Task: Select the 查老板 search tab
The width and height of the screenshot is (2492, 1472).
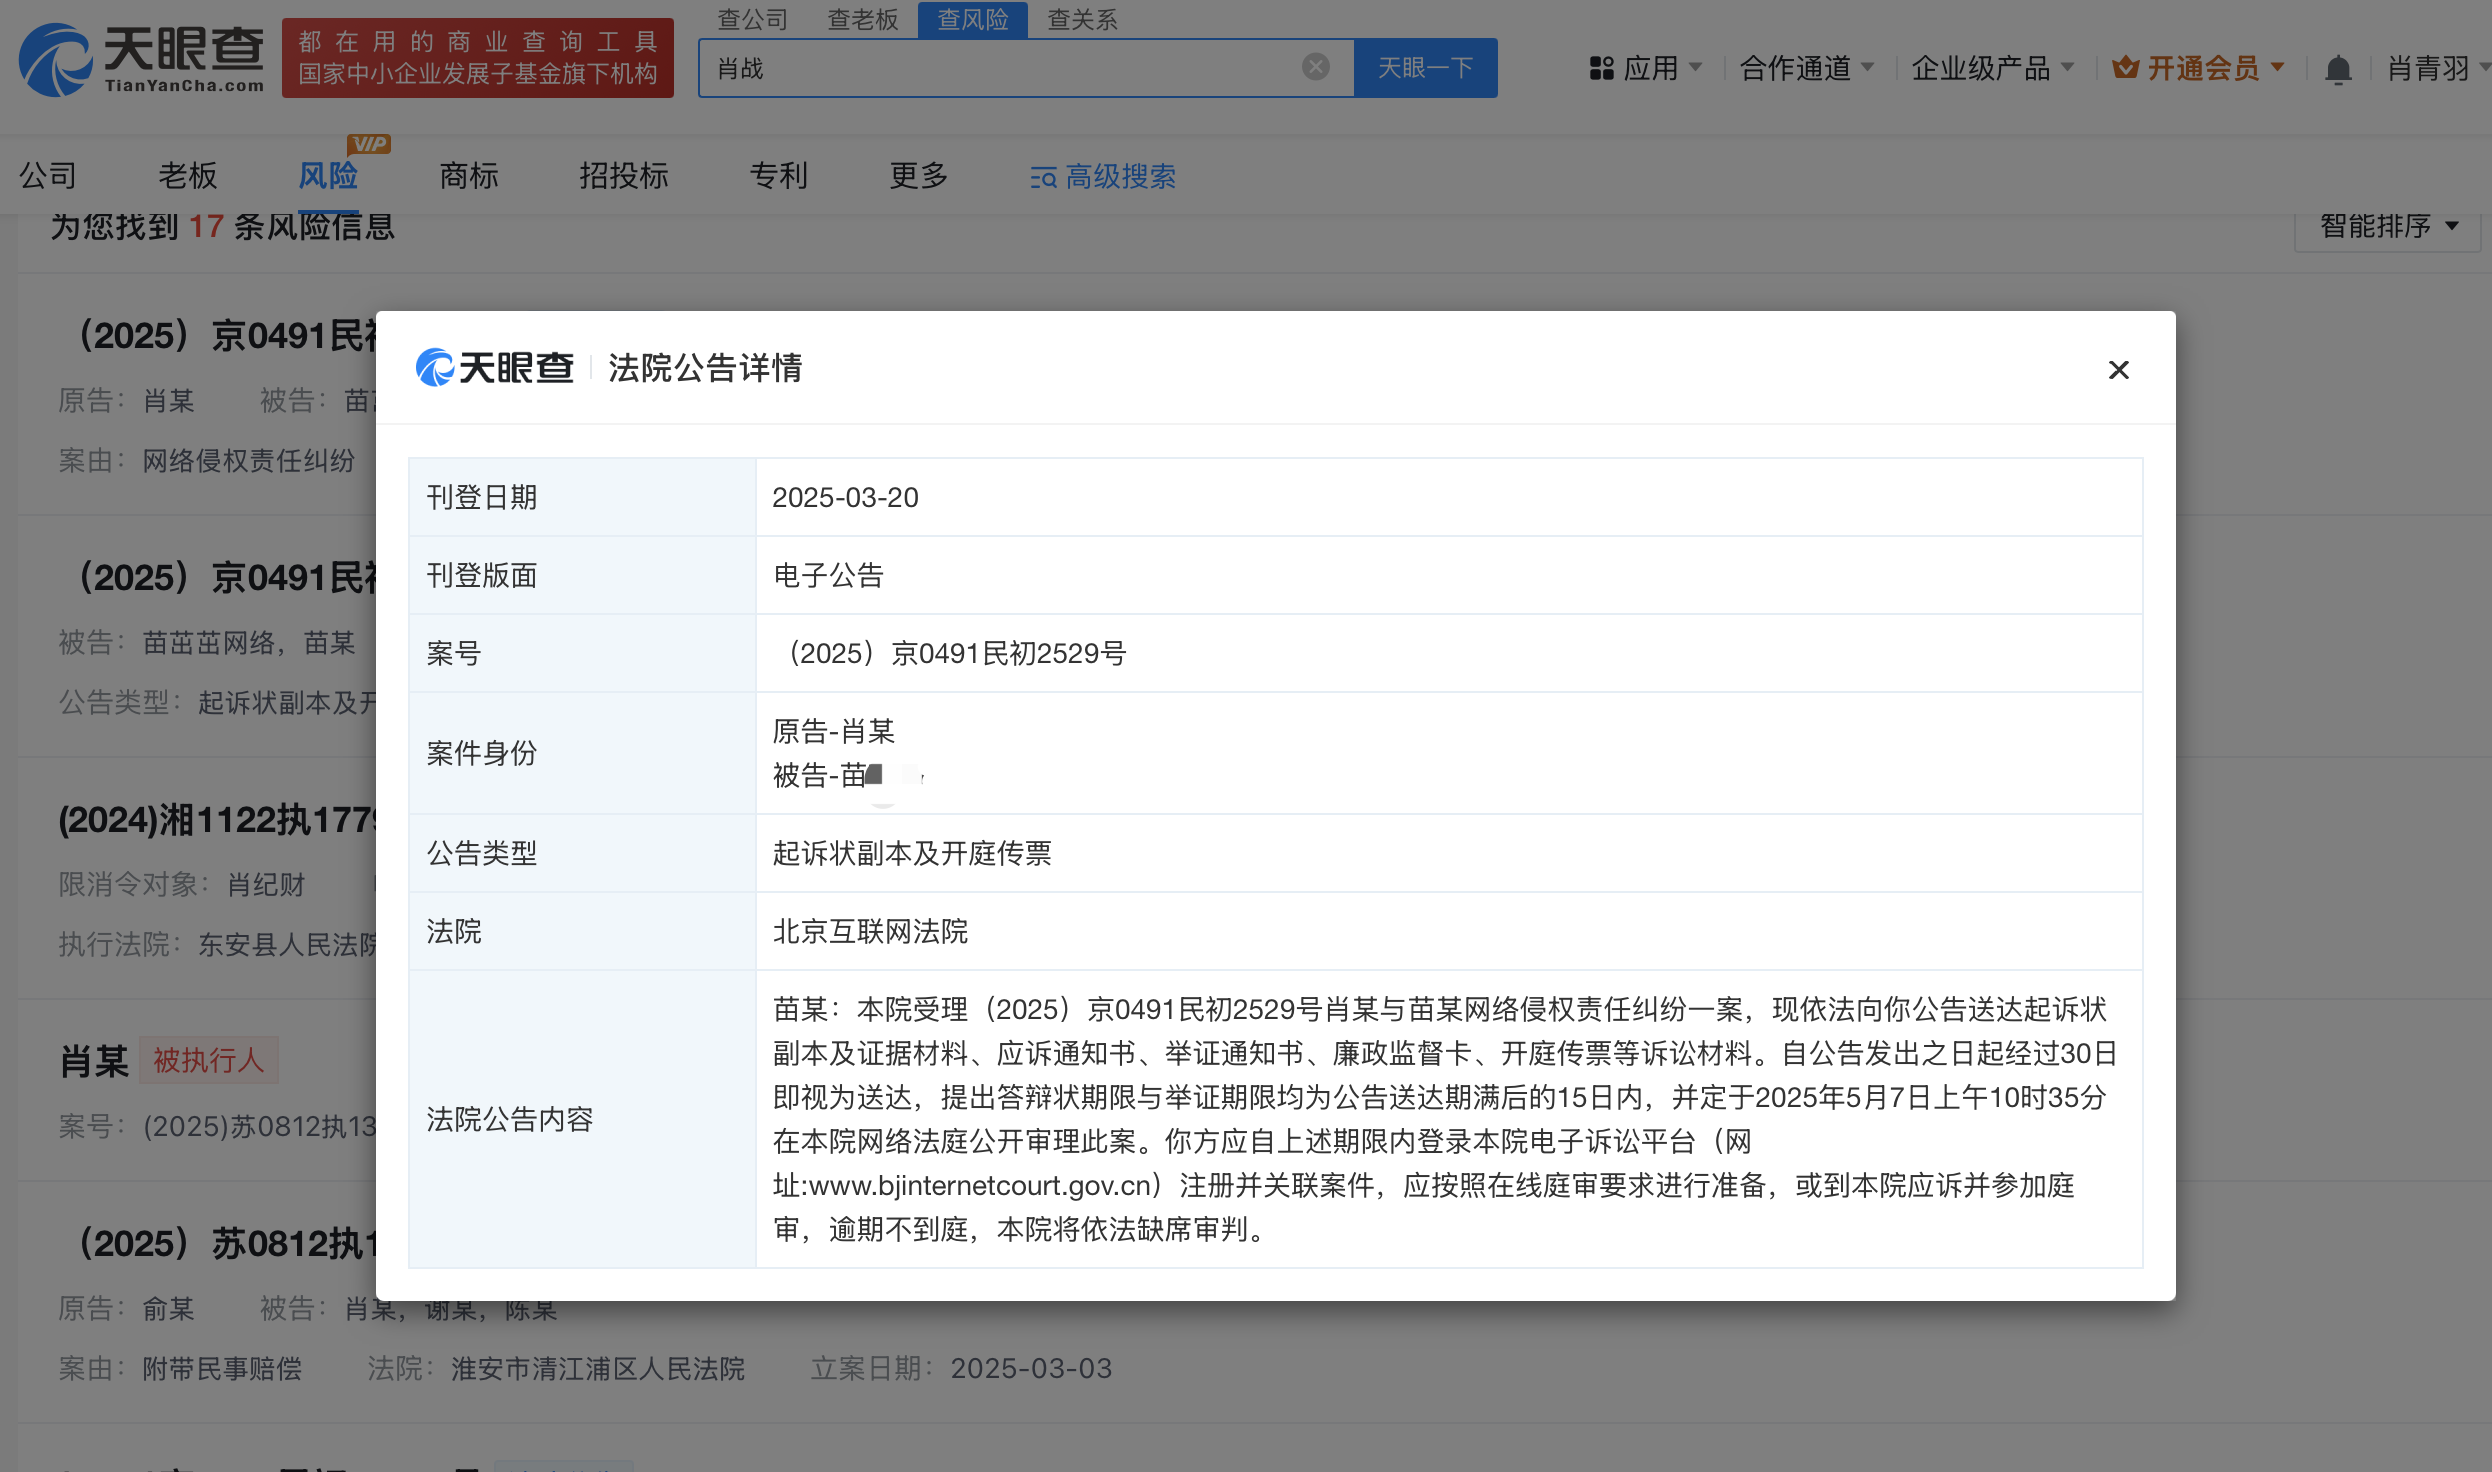Action: [x=863, y=19]
